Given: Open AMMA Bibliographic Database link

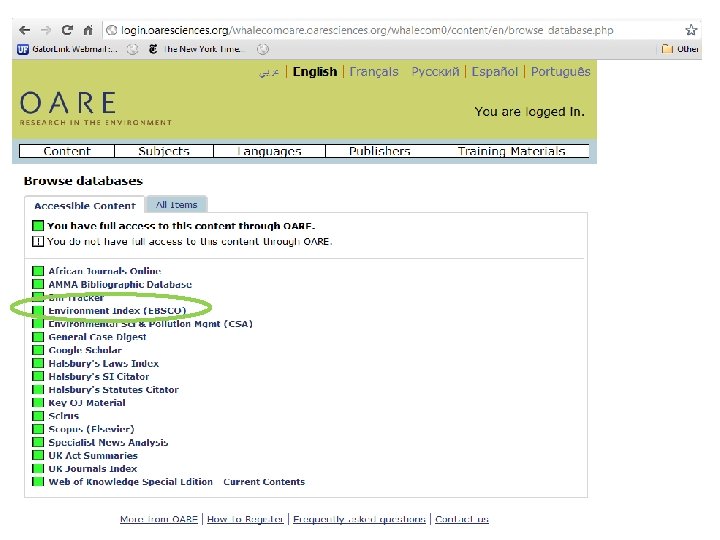Looking at the screenshot, I should (x=120, y=284).
